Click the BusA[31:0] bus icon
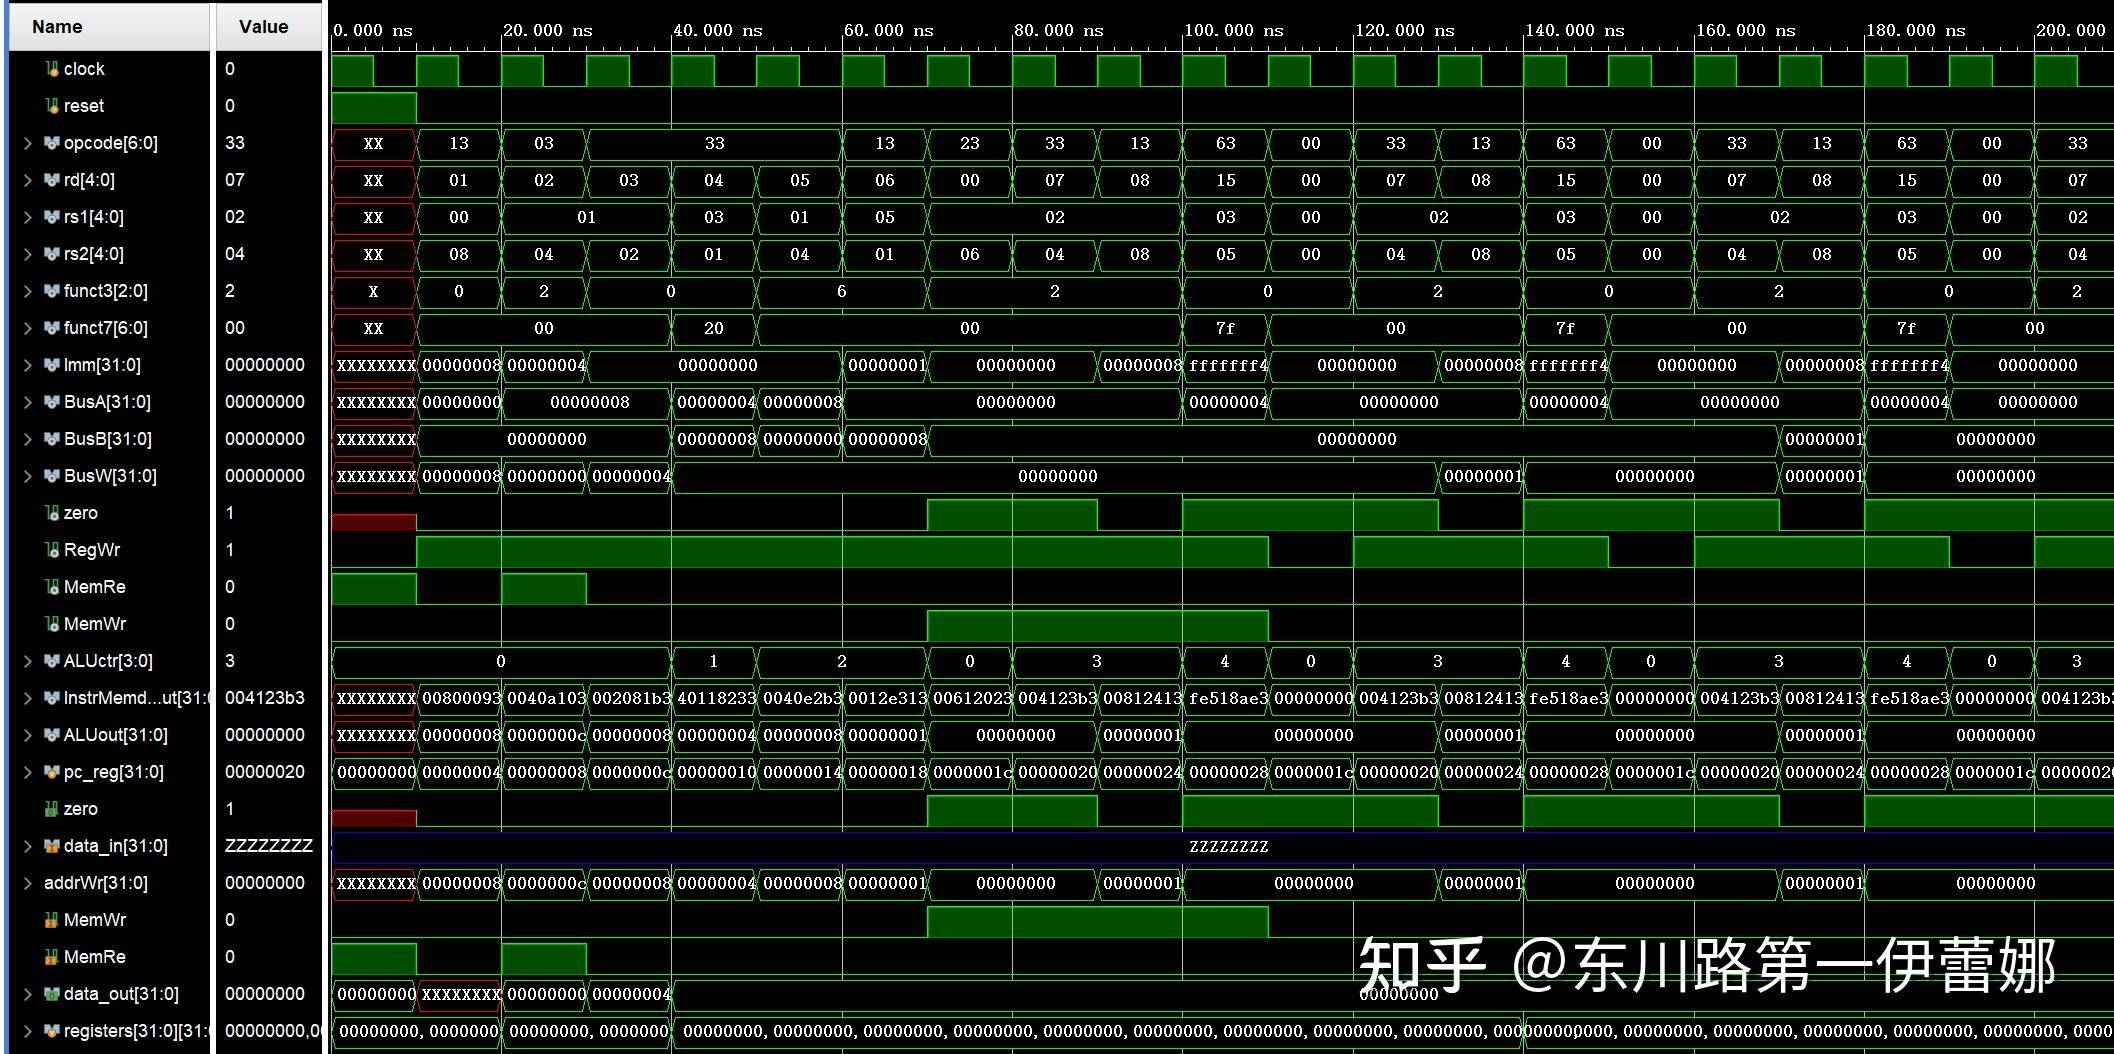 click(52, 402)
